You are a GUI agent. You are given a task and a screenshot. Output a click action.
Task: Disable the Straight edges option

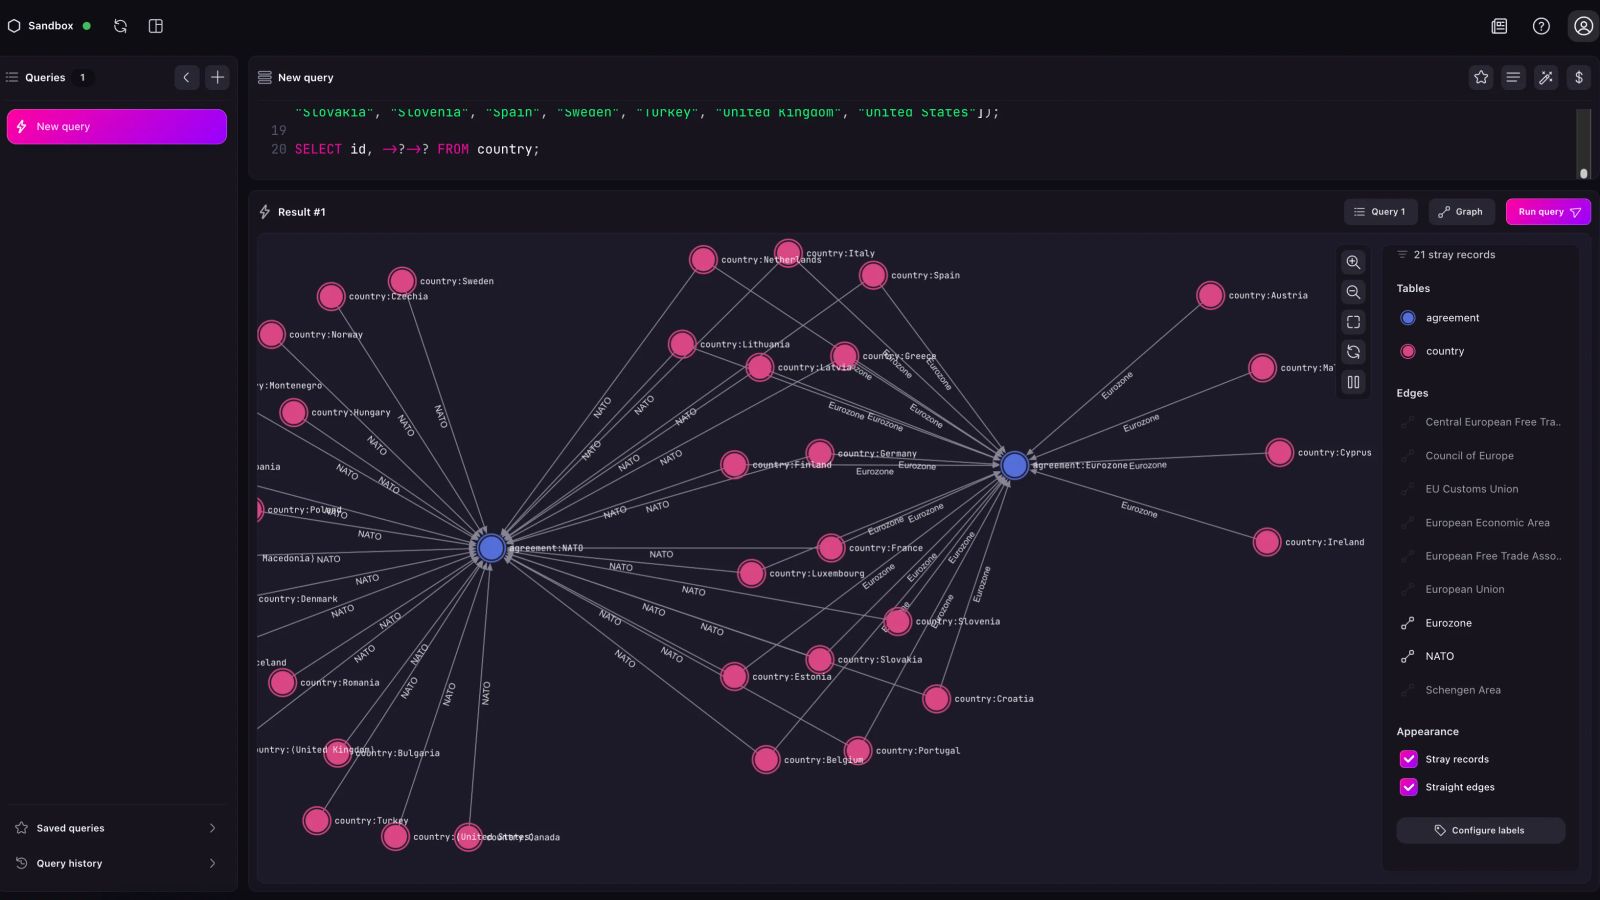click(x=1408, y=787)
